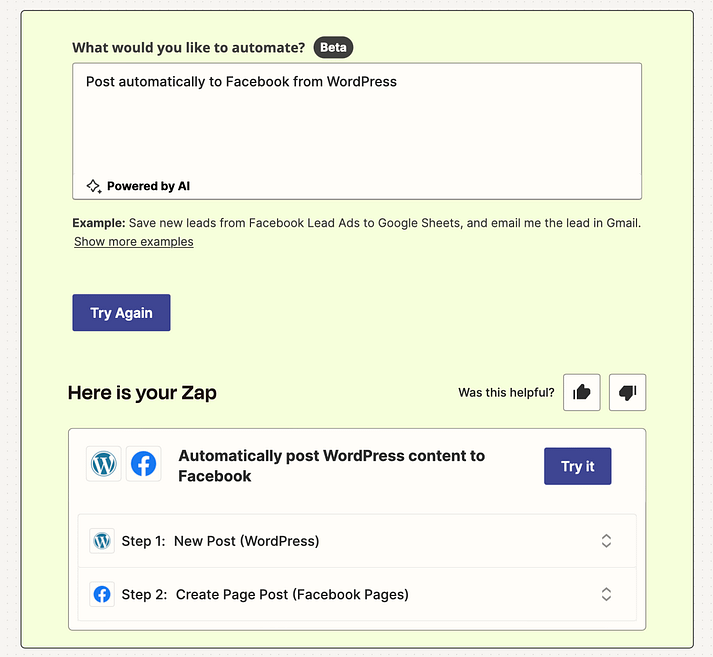Expand Step 1 using its chevron arrows
Viewport: 713px width, 657px height.
pos(606,541)
